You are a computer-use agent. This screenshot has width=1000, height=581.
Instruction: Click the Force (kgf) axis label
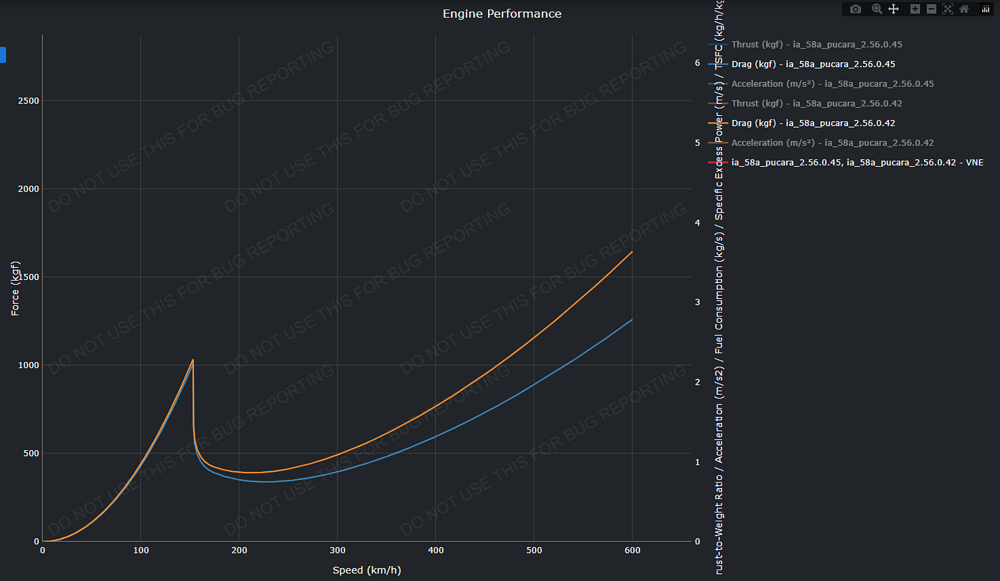(x=15, y=288)
